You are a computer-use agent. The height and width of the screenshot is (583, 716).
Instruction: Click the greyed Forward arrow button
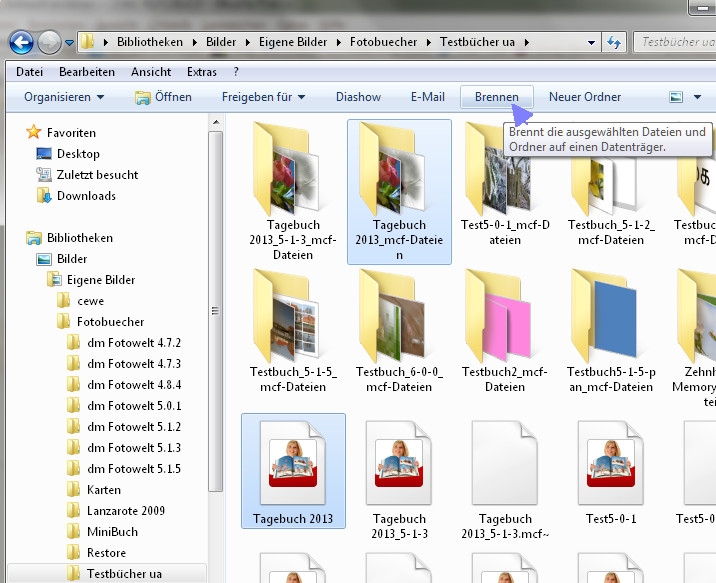(49, 42)
